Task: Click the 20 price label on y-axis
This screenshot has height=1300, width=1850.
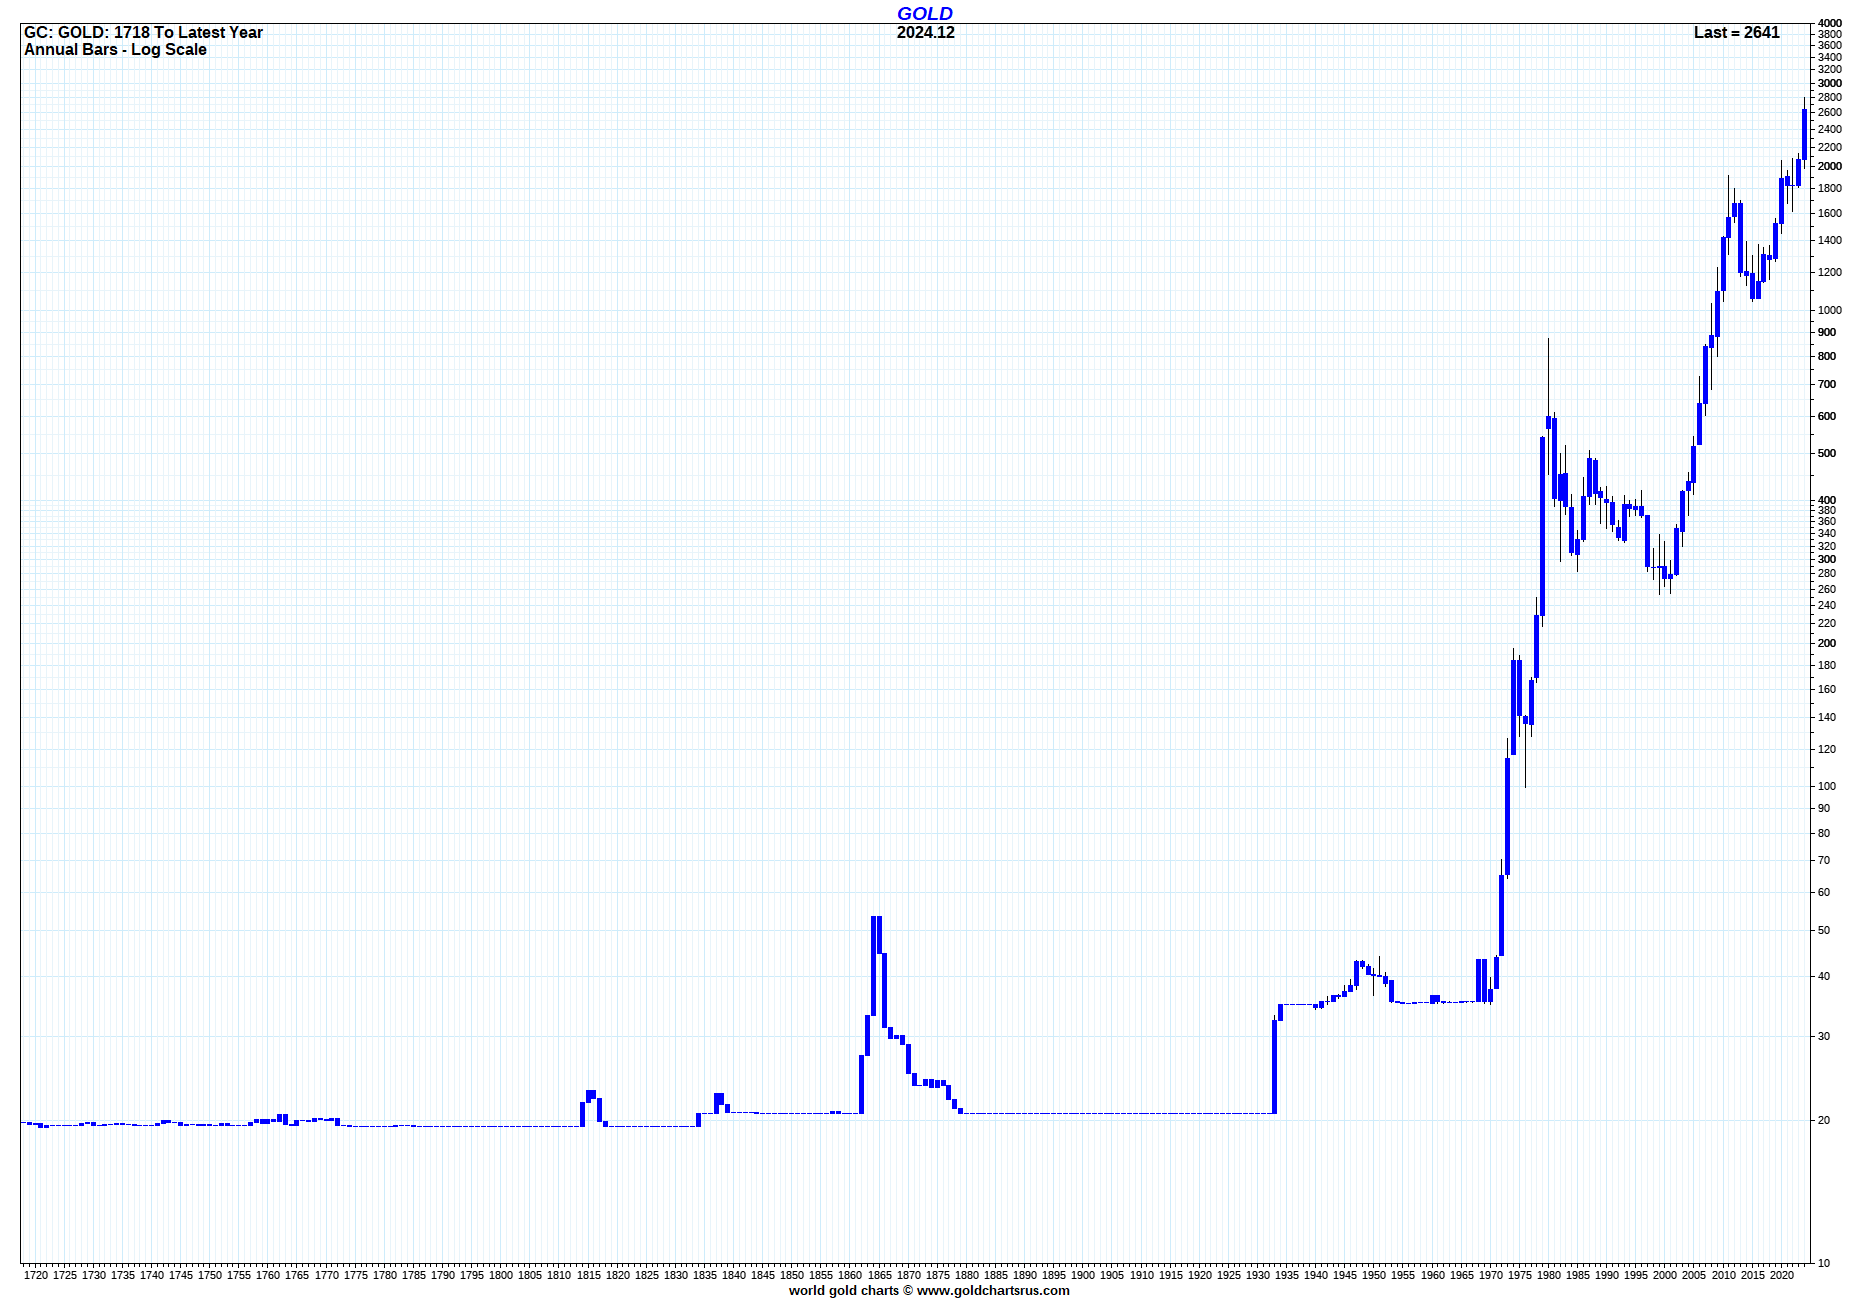Action: click(1824, 1120)
